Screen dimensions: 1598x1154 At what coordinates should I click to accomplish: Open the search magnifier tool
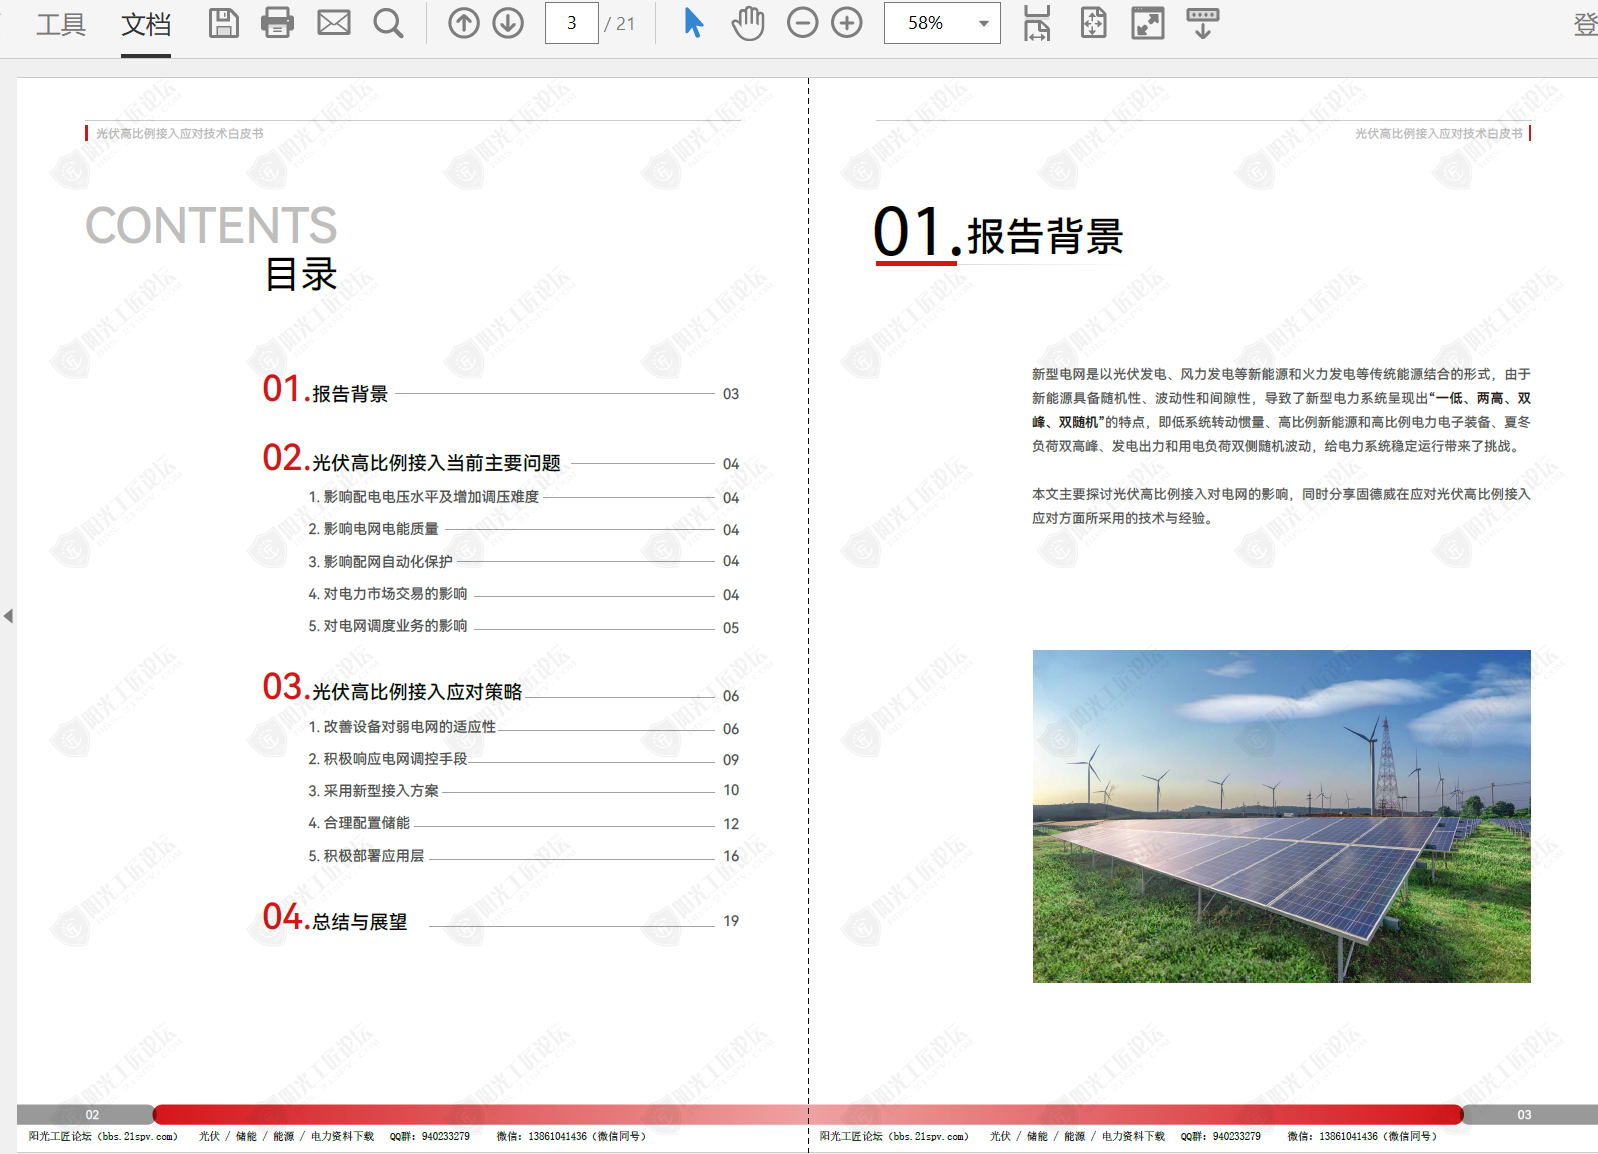point(388,23)
